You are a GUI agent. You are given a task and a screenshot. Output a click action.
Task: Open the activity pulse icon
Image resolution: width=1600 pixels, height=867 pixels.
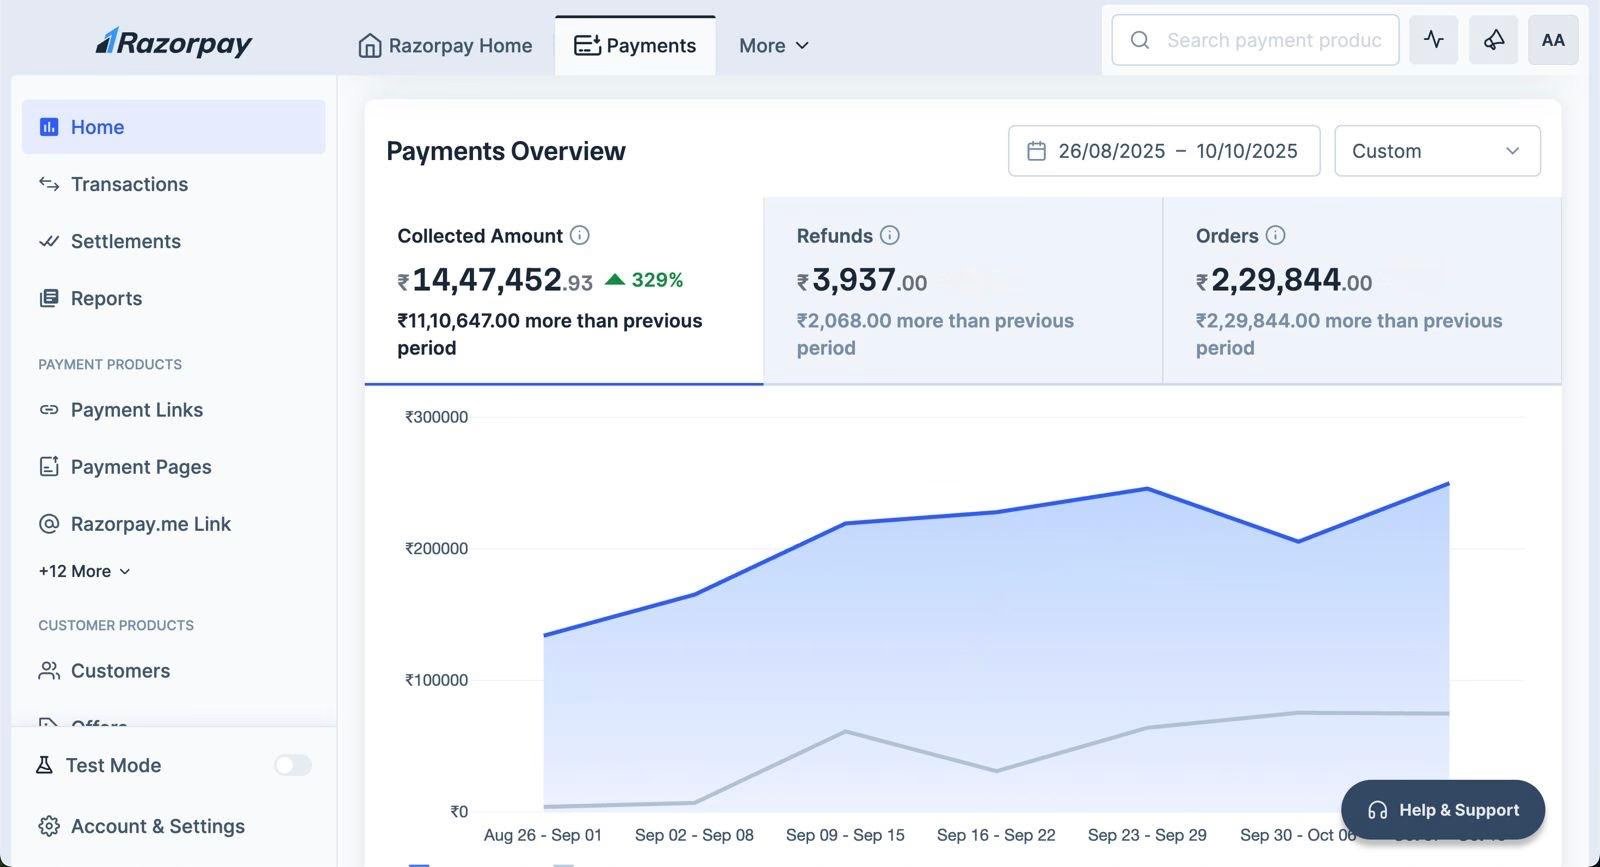tap(1433, 40)
